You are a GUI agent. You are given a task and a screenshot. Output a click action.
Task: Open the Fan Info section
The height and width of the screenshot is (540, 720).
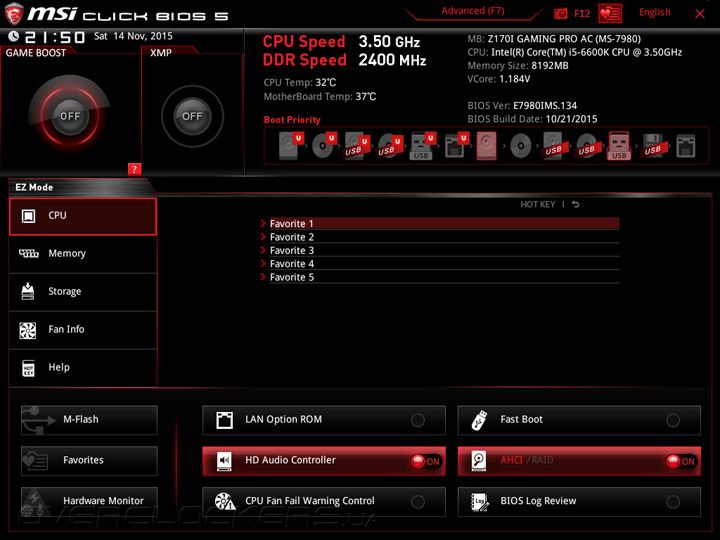pos(83,330)
